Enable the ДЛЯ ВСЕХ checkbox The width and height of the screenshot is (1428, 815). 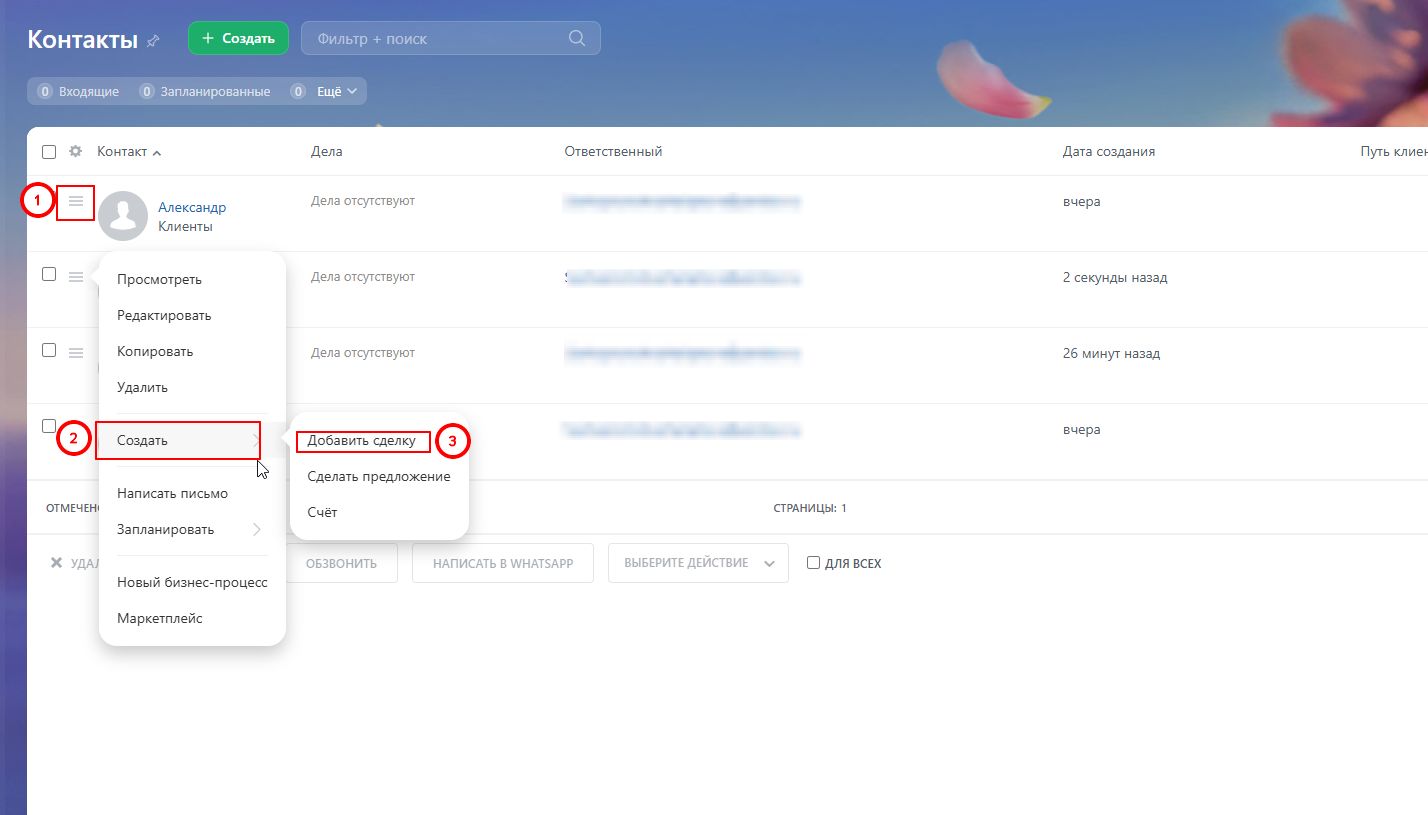813,563
